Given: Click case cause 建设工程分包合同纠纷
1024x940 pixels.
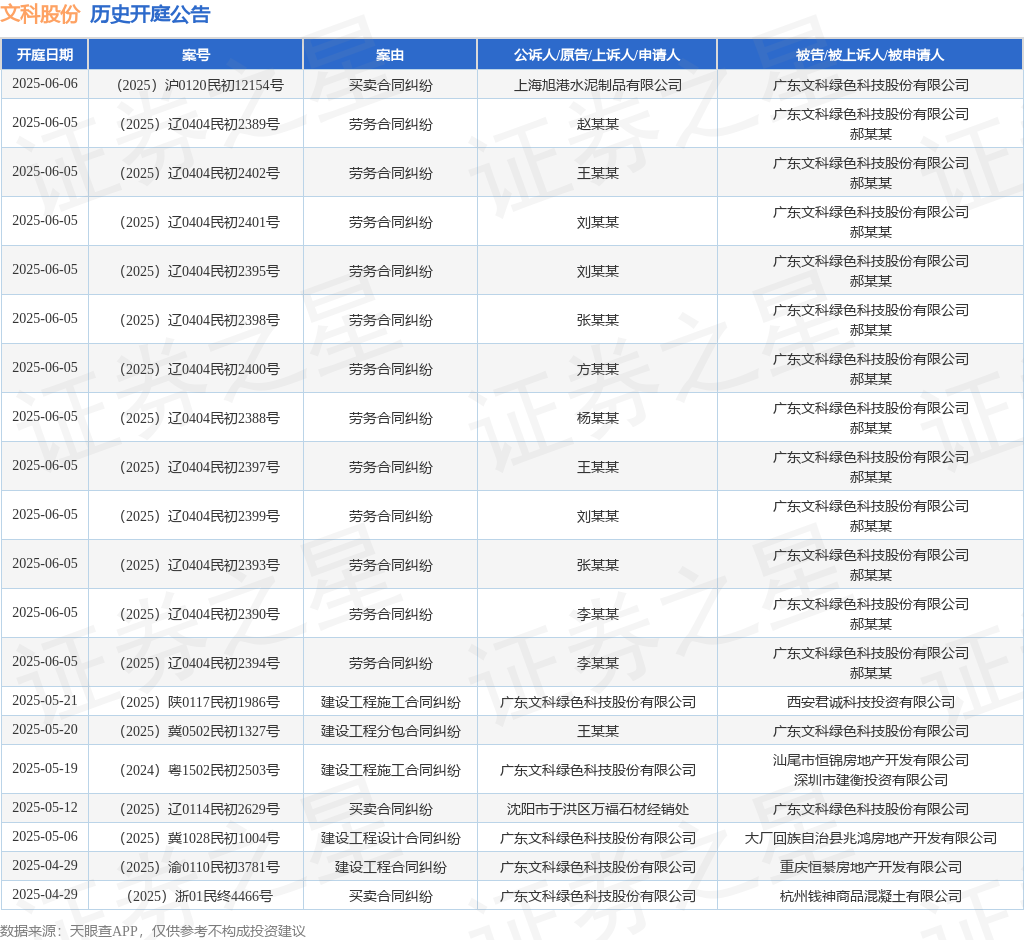Looking at the screenshot, I should coord(391,731).
